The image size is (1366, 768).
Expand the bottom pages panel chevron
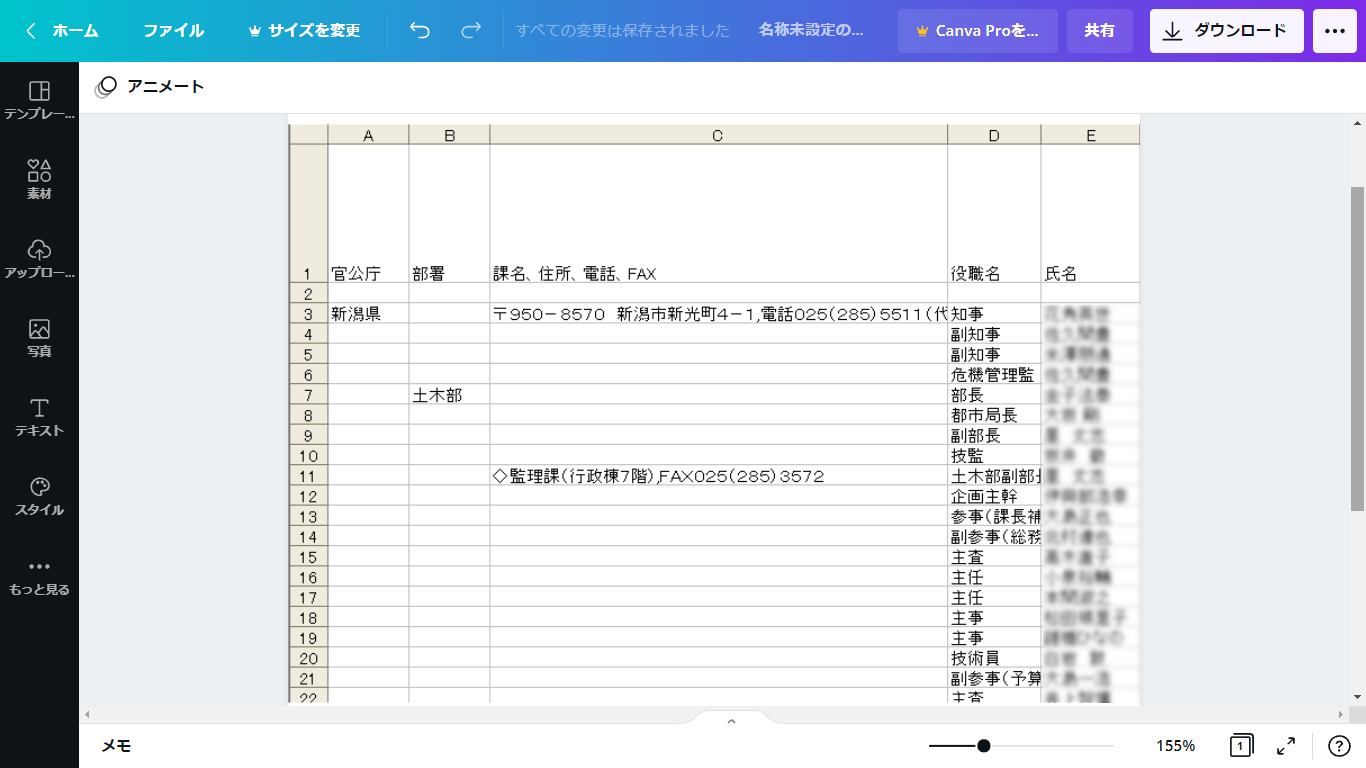(731, 720)
